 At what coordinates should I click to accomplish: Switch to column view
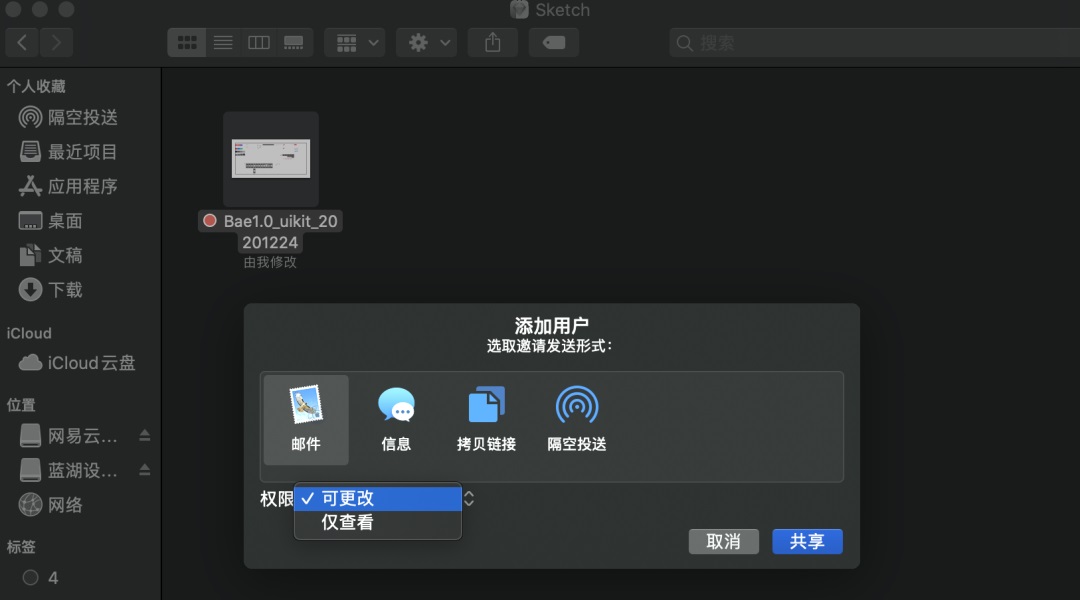(259, 43)
